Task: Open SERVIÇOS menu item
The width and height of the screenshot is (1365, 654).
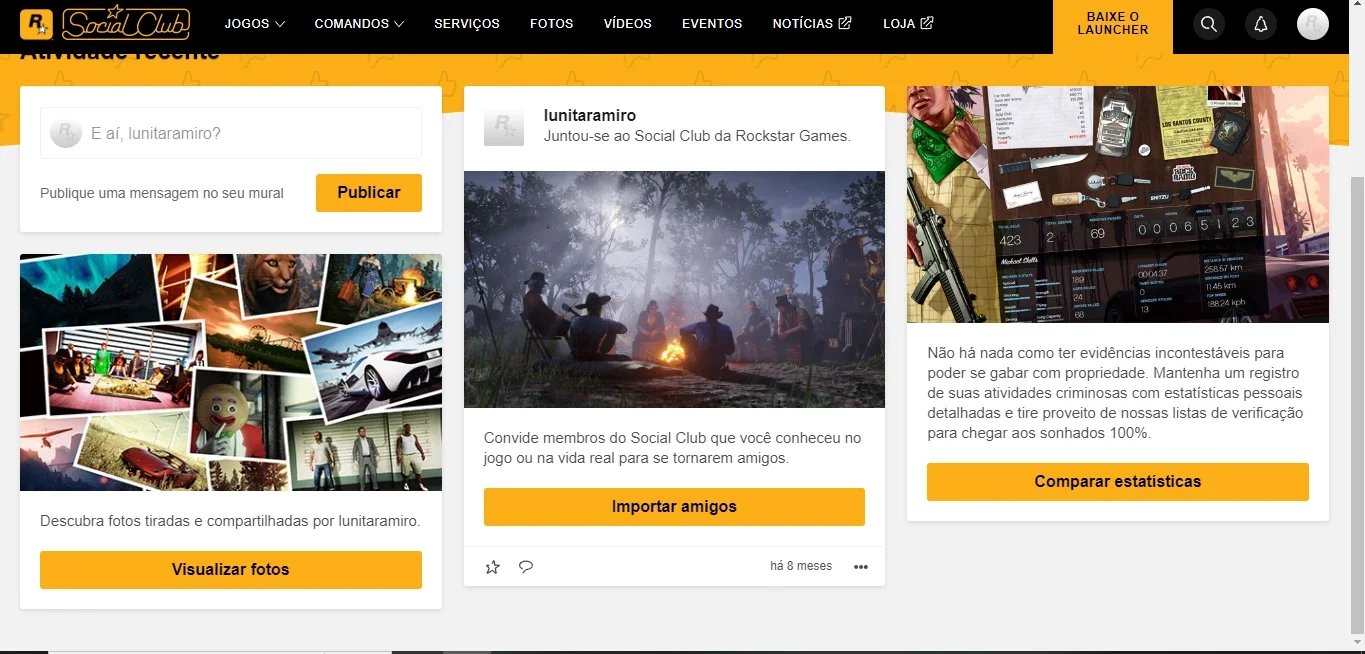Action: 467,23
